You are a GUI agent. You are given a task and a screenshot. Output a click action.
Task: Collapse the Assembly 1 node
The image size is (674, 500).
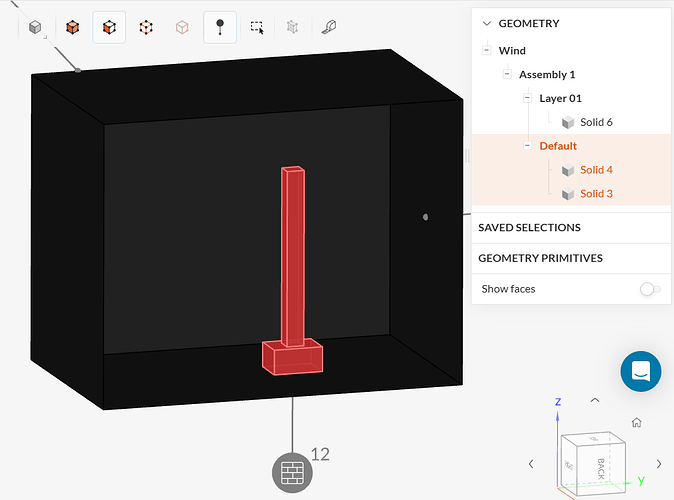point(507,74)
